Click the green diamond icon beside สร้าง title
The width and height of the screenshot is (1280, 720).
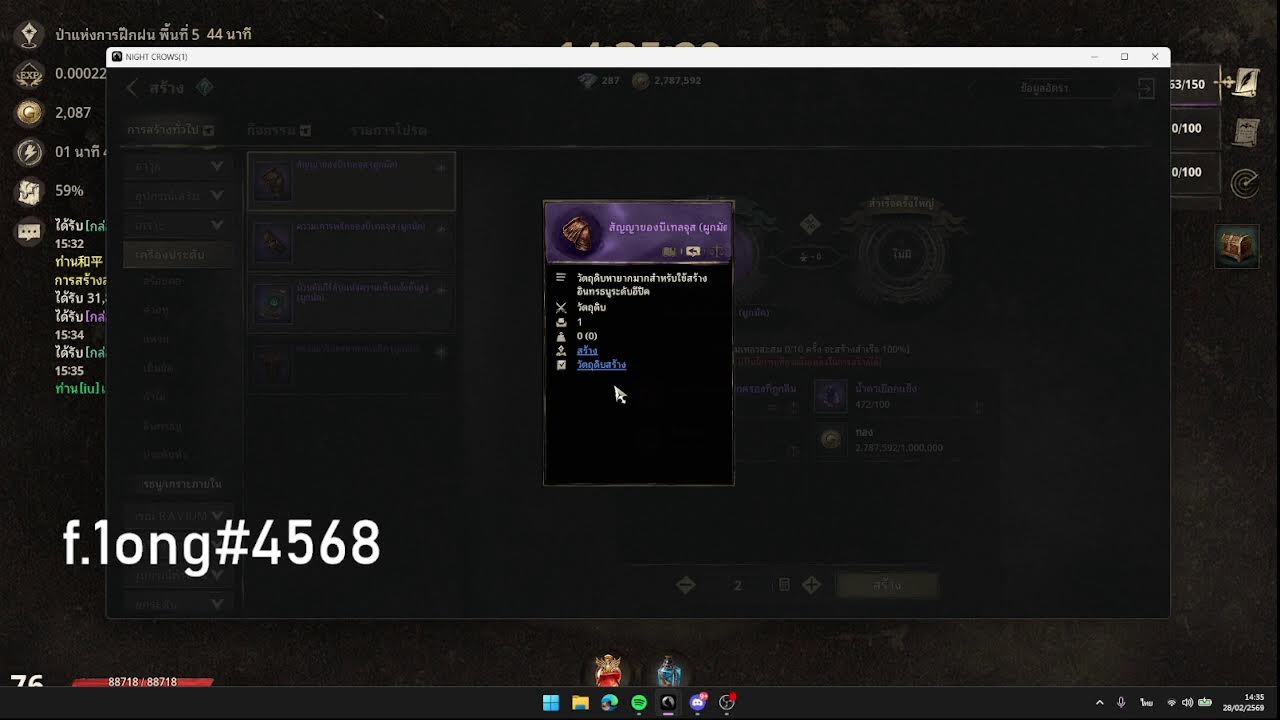[x=204, y=88]
